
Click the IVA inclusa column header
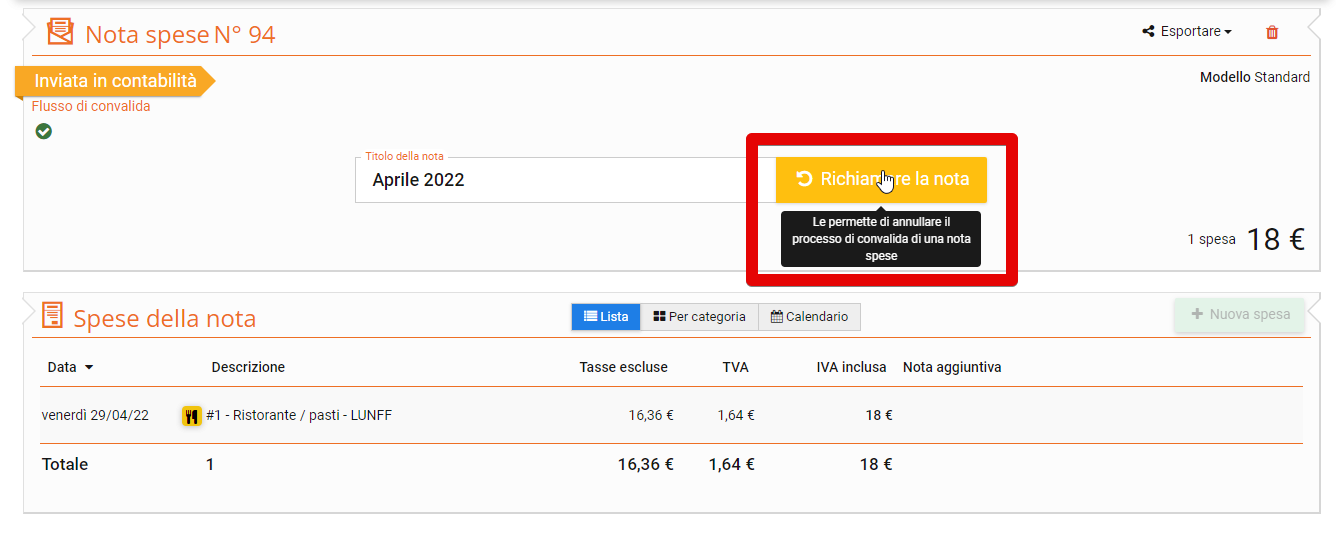click(x=851, y=367)
